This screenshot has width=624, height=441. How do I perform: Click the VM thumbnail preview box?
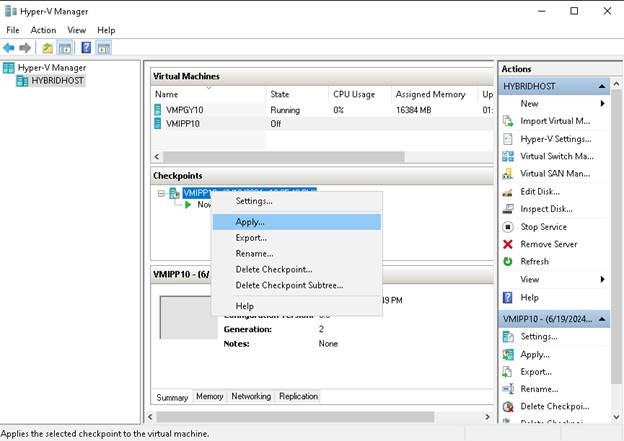click(188, 317)
